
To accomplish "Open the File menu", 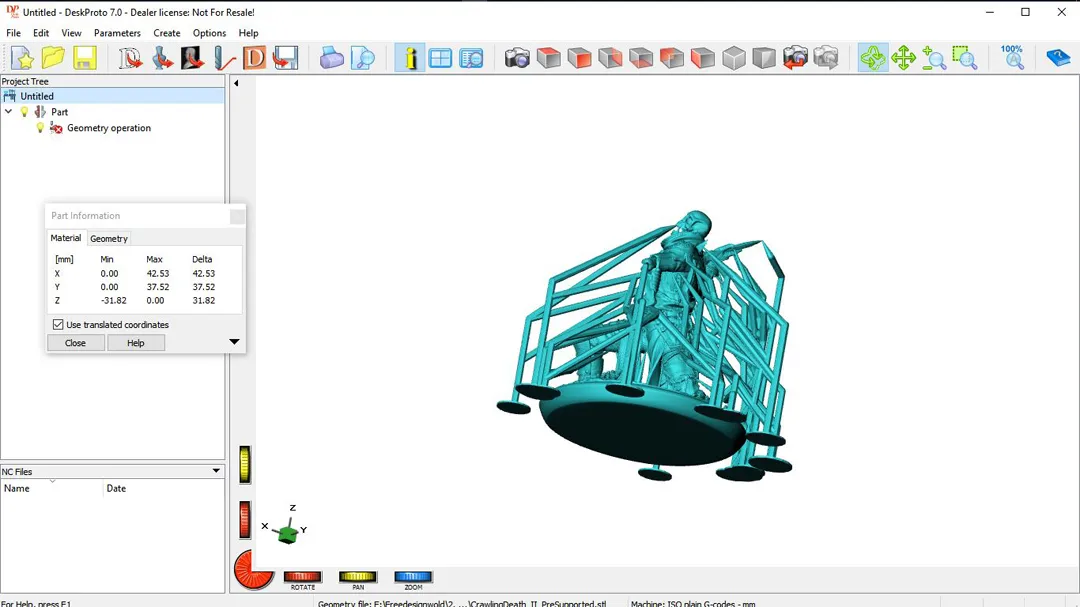I will click(14, 33).
